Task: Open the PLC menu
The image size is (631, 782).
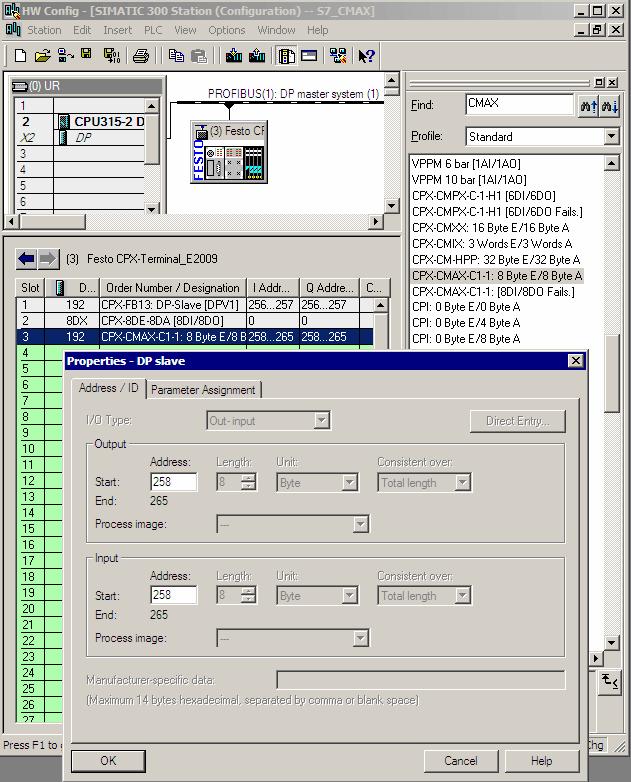Action: click(153, 30)
